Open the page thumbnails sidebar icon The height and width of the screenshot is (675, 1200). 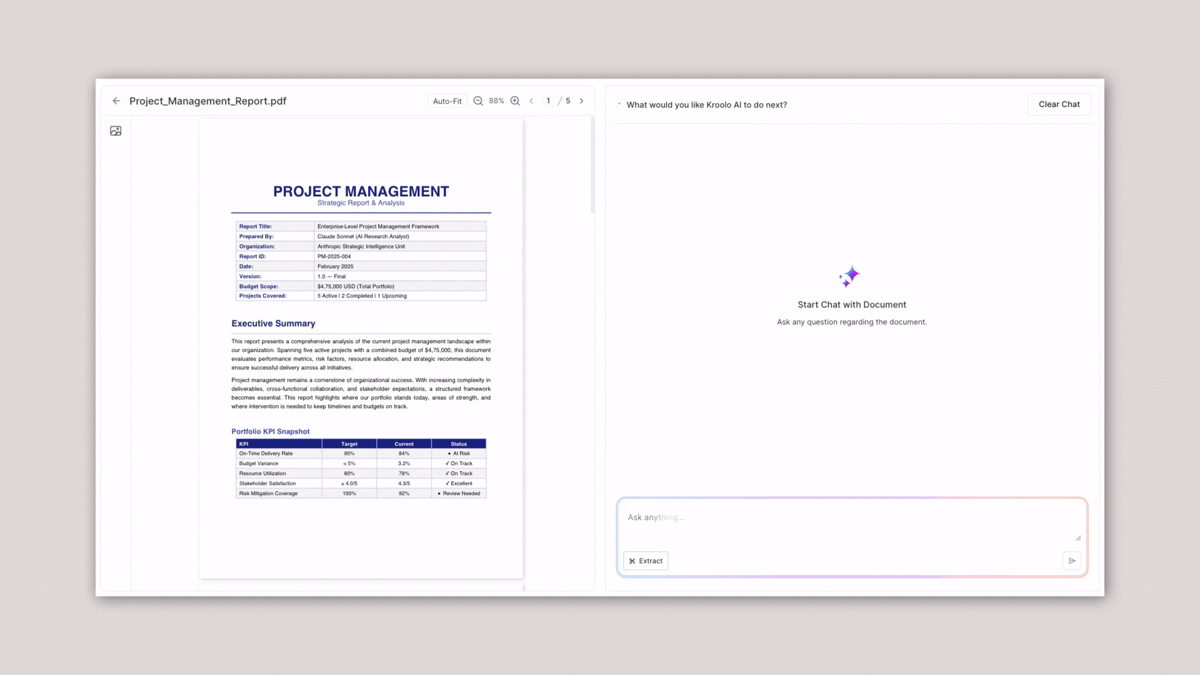pos(116,131)
